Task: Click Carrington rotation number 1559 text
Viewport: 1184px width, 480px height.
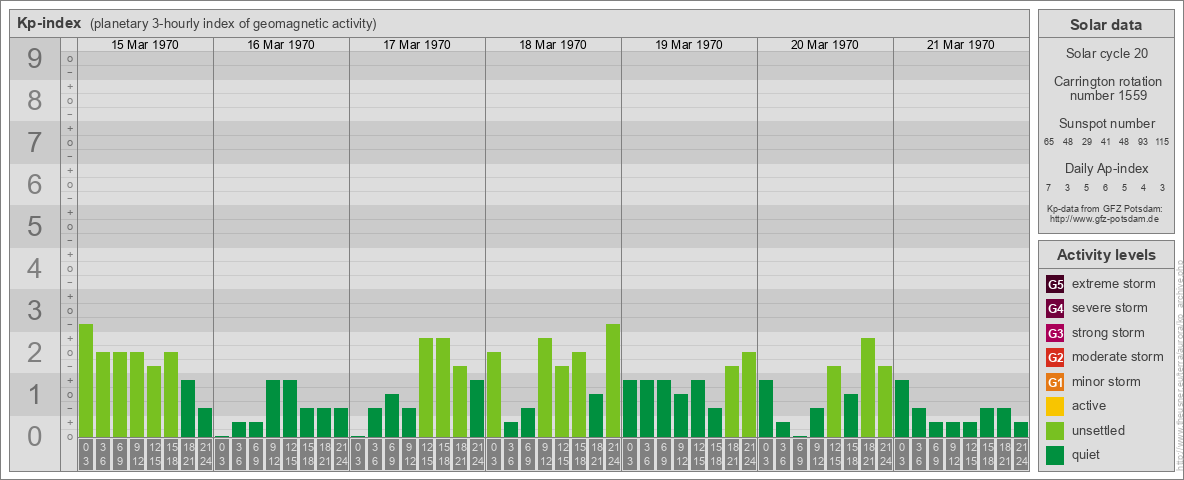Action: [1106, 88]
